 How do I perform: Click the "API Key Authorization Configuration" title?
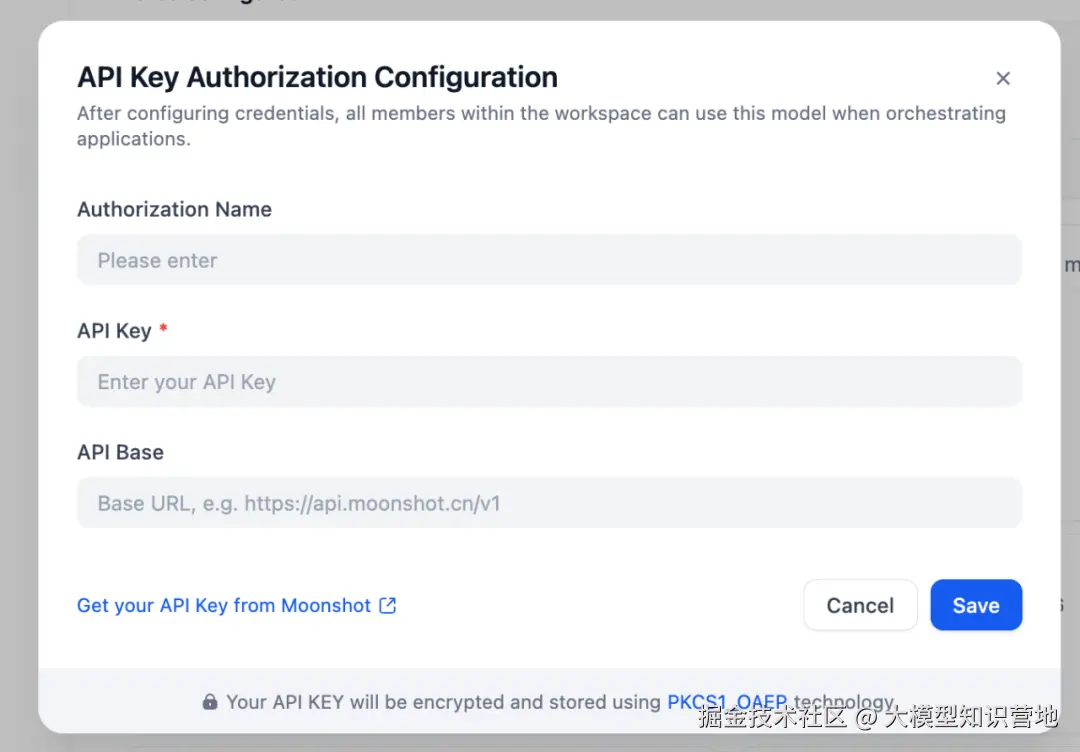tap(317, 77)
